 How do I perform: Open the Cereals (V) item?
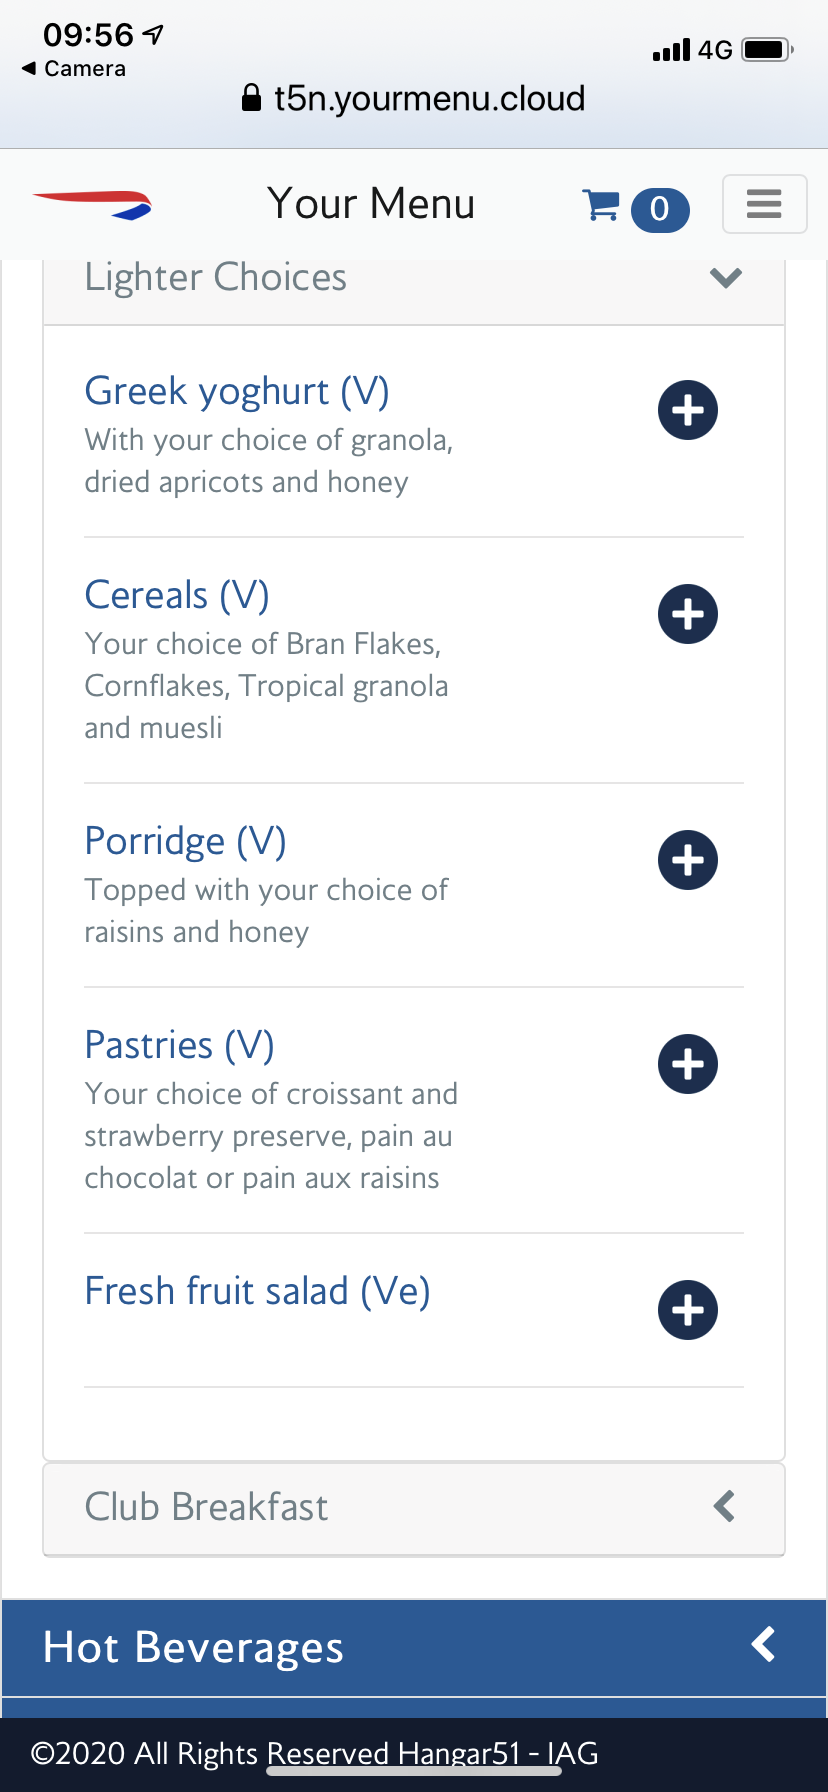tap(177, 595)
